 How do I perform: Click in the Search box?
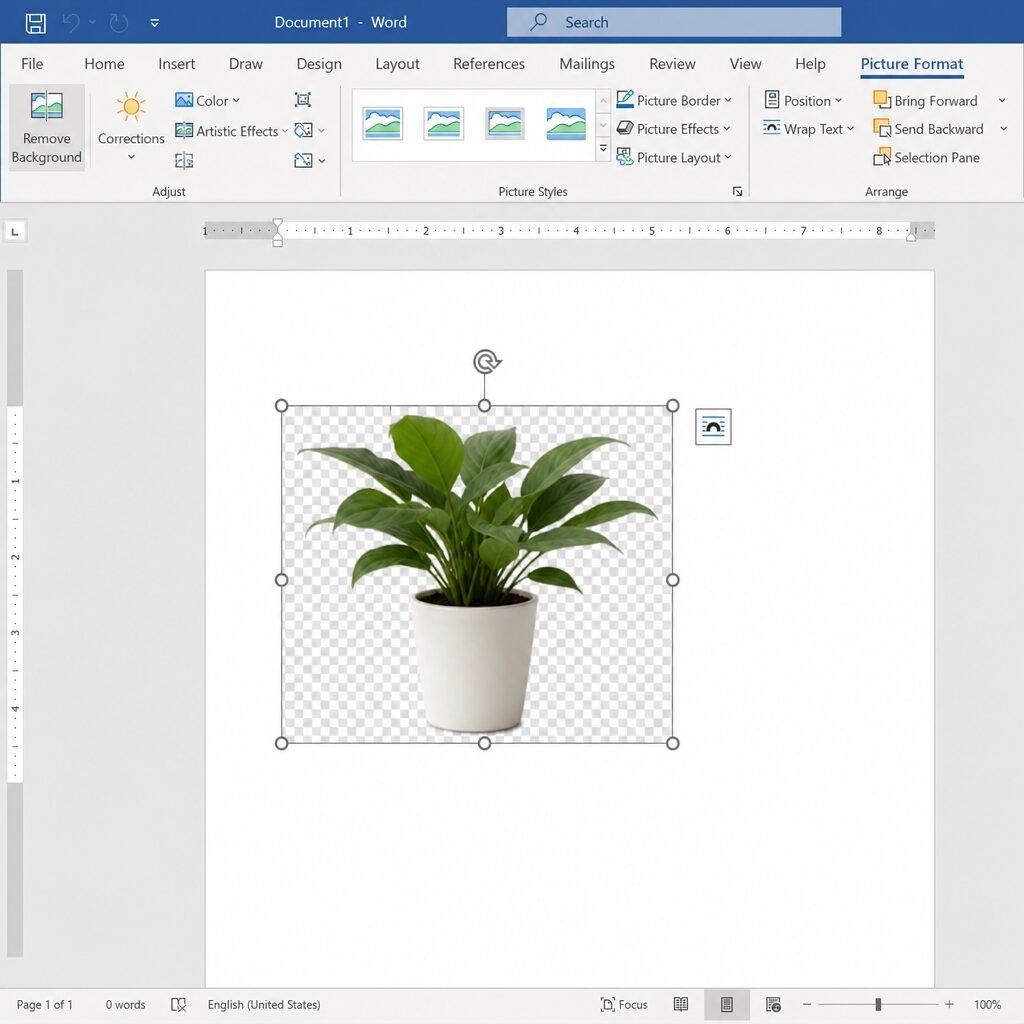pyautogui.click(x=673, y=22)
